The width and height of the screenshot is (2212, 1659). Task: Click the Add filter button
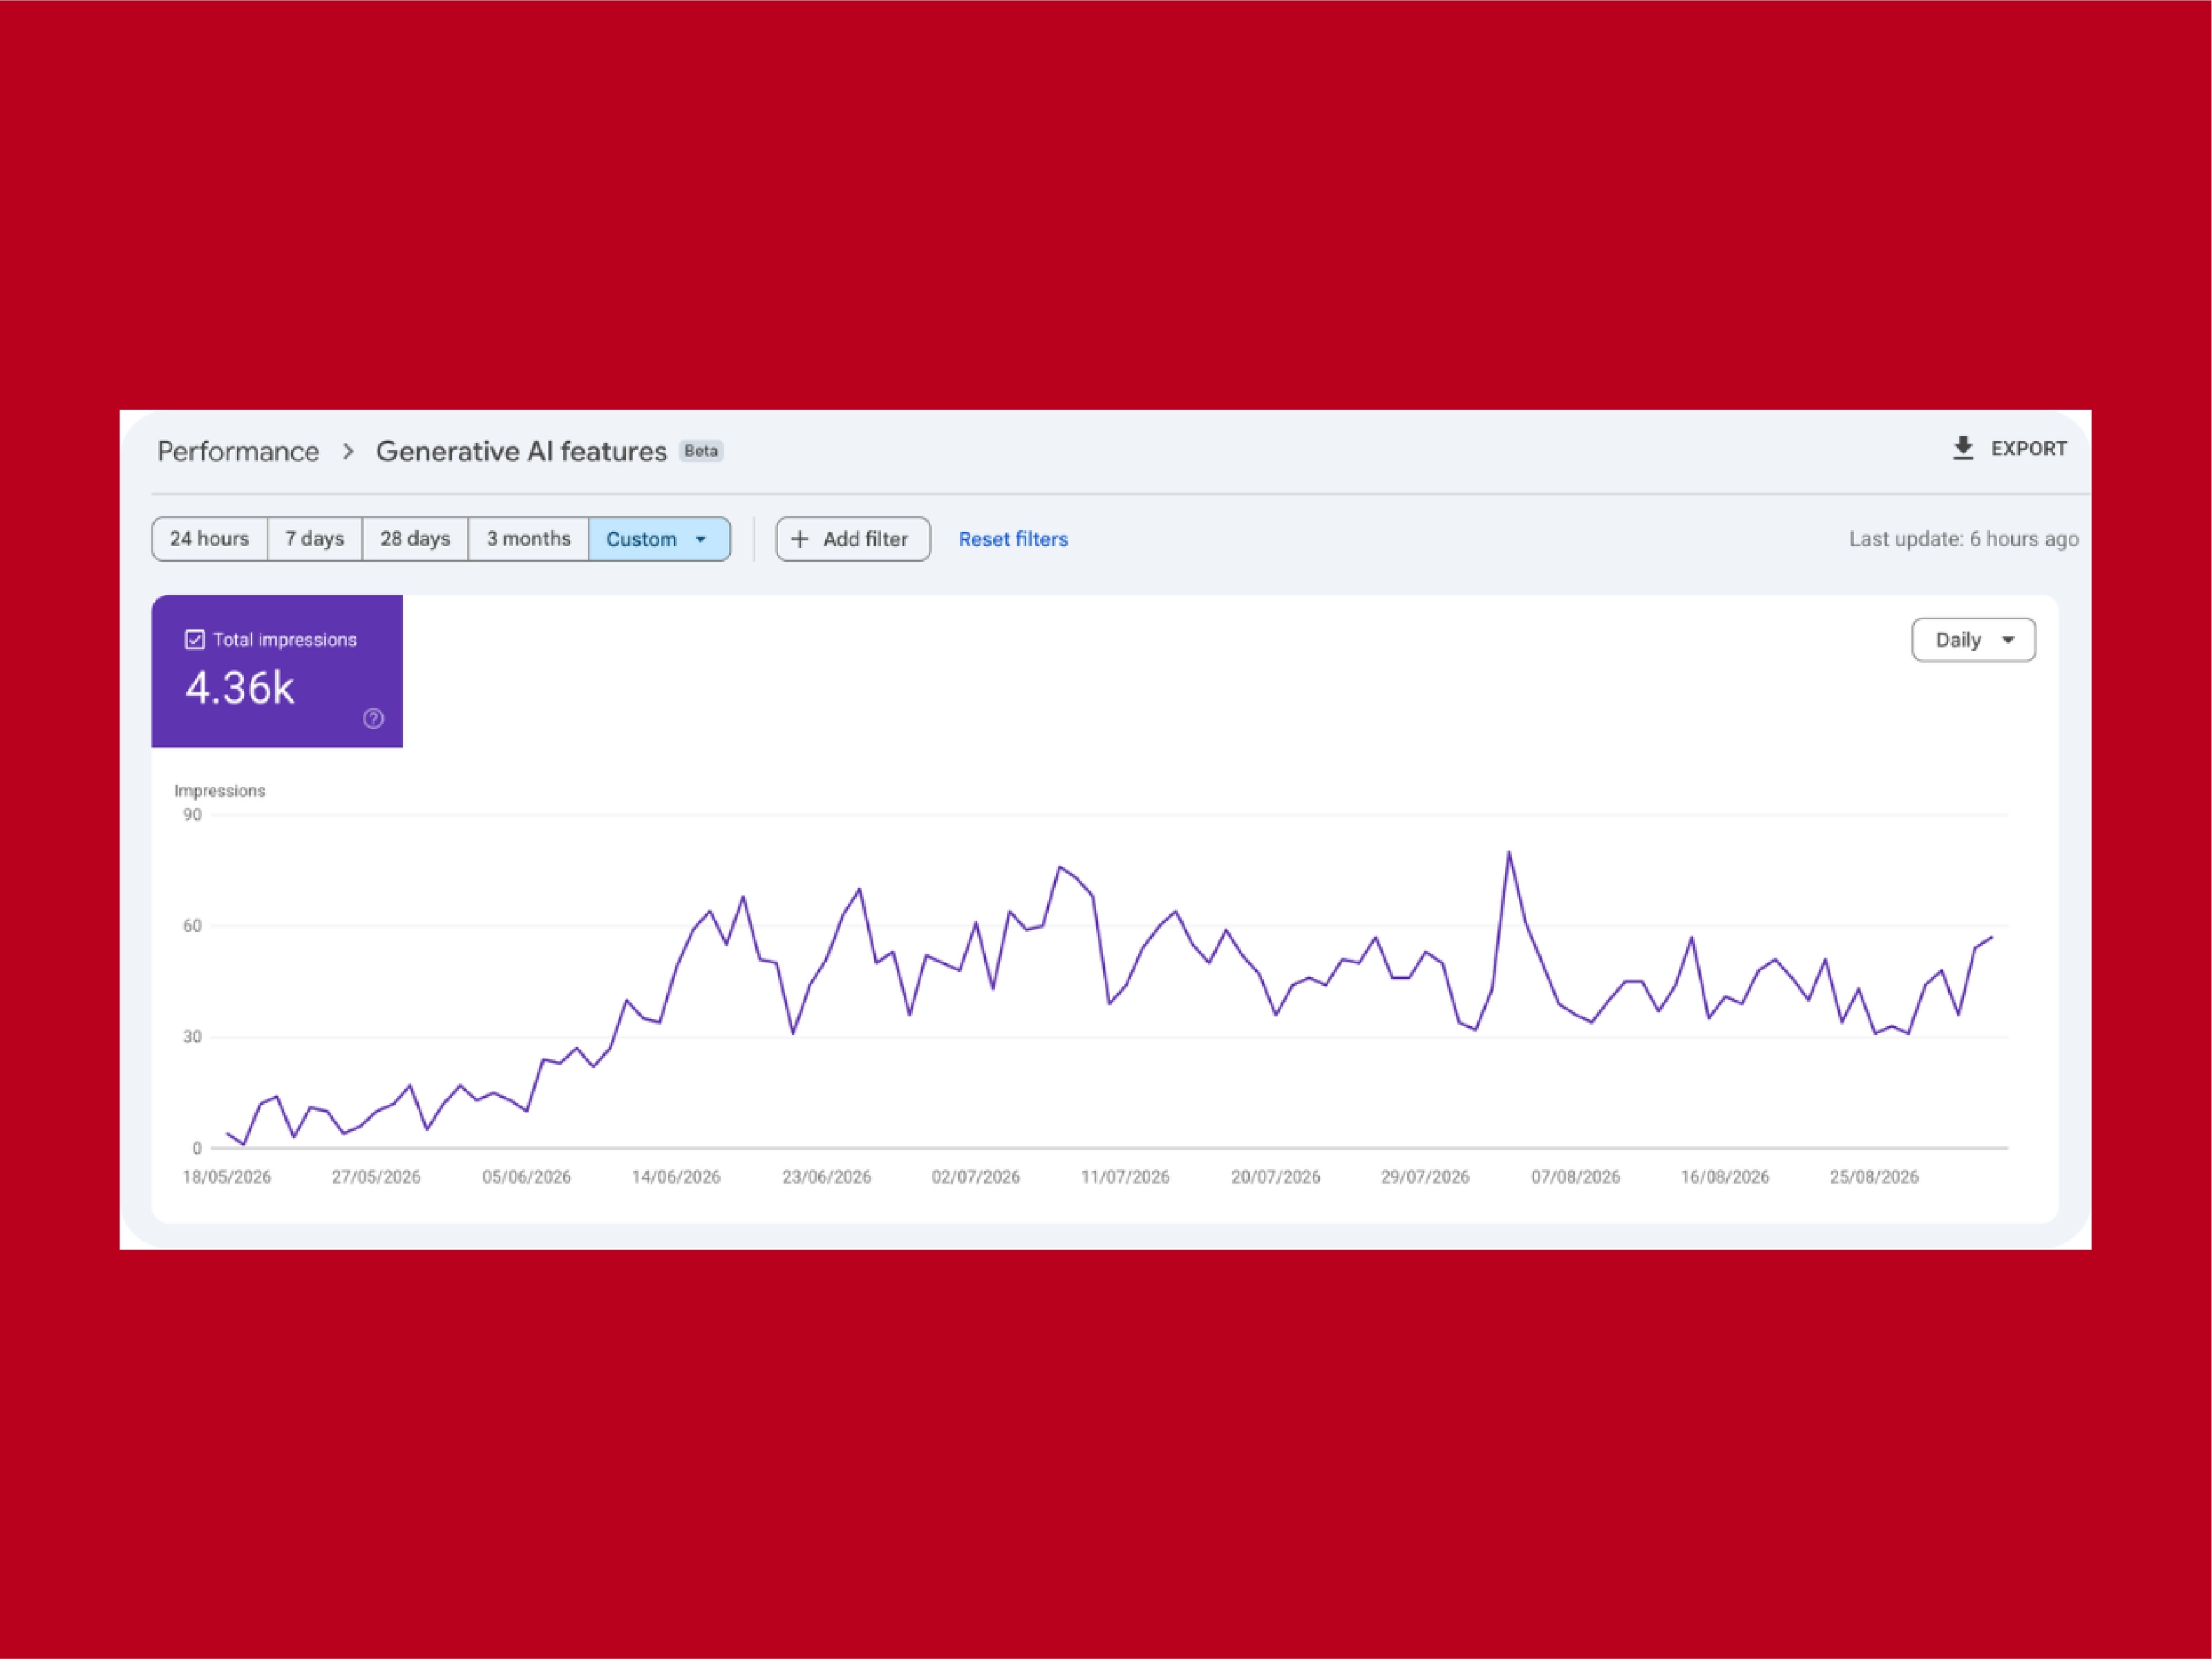(x=853, y=539)
